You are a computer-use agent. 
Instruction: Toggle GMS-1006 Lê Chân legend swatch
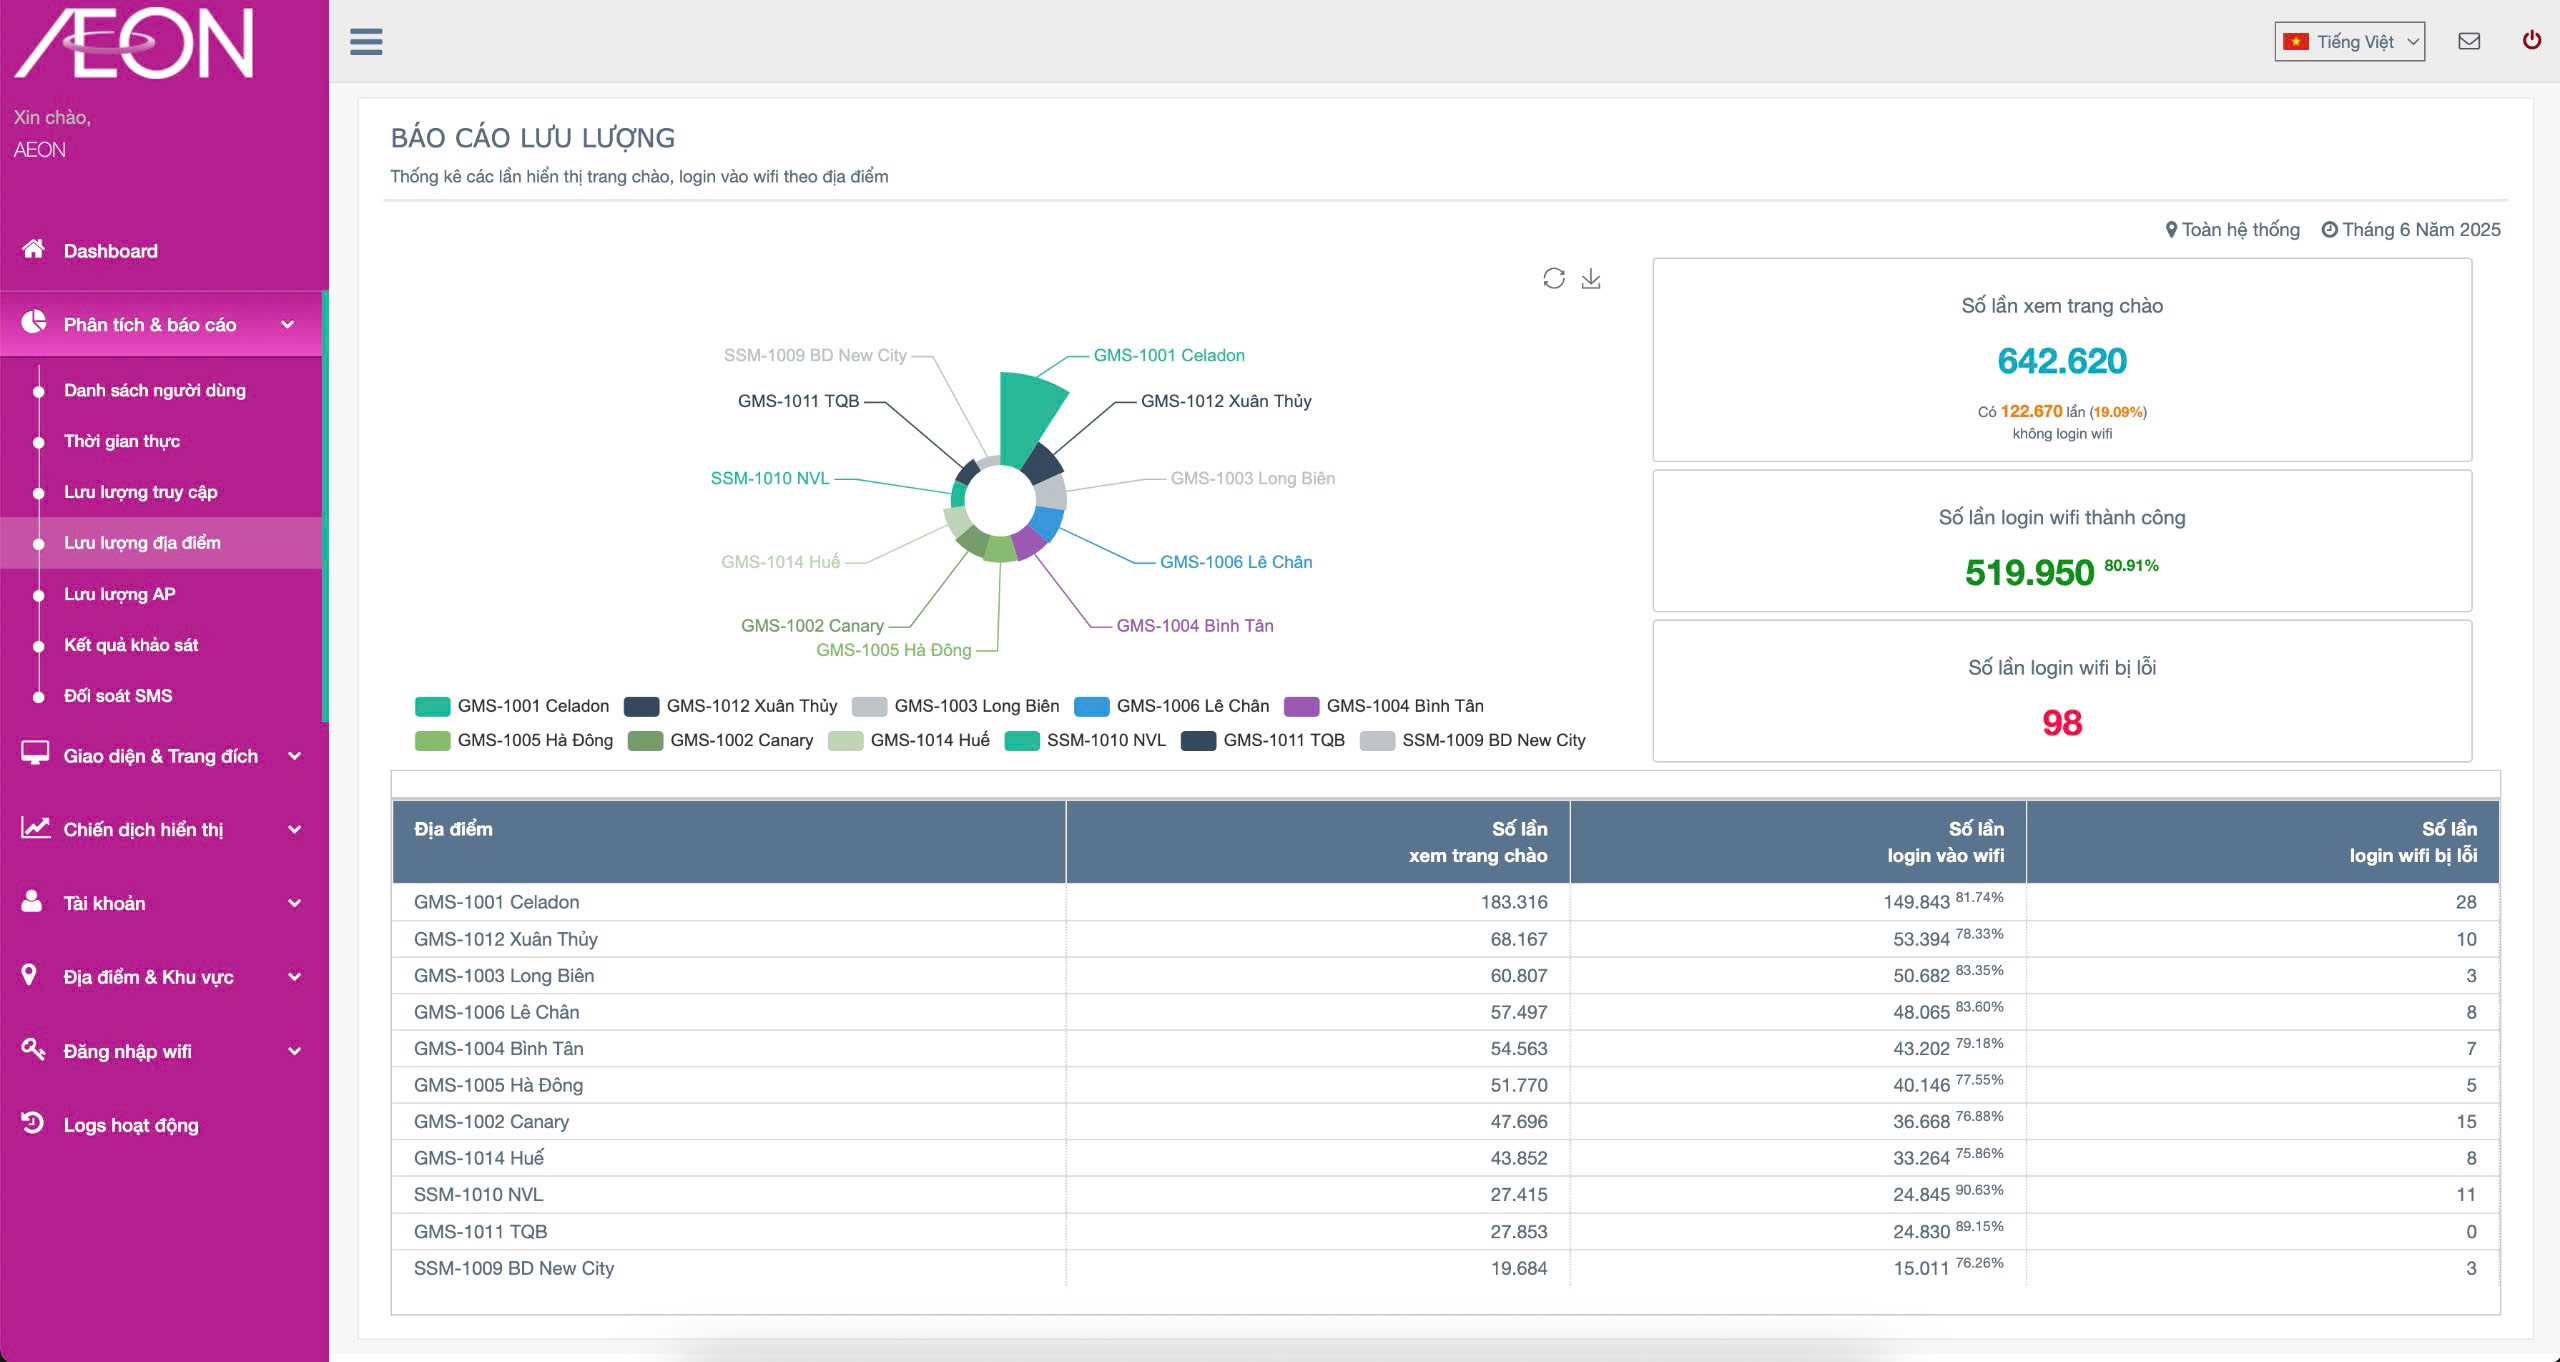(1091, 706)
